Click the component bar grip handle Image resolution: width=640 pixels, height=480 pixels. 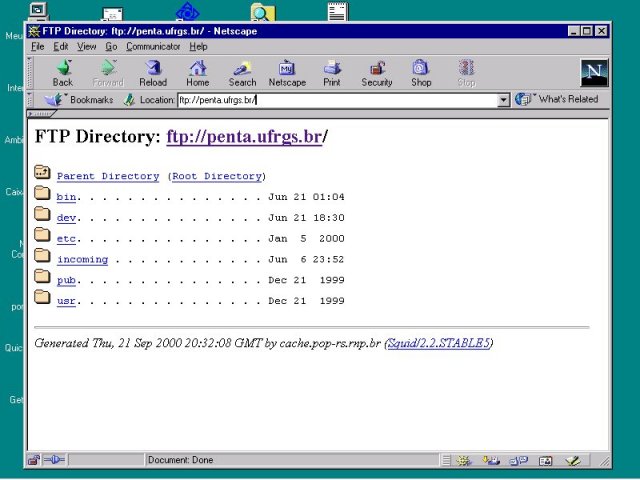[446, 461]
